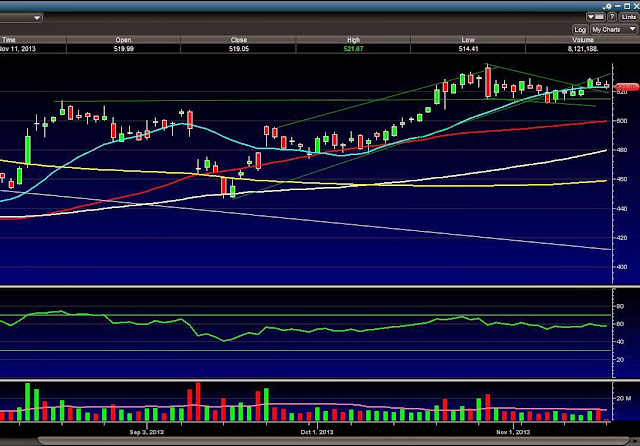Select the Volume value 8,121,188
The image size is (640, 446).
(x=583, y=49)
